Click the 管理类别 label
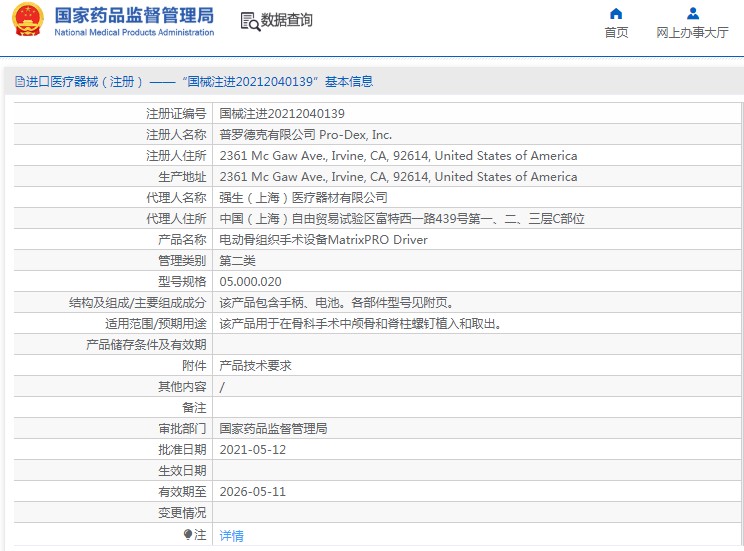744x551 pixels. (x=182, y=261)
